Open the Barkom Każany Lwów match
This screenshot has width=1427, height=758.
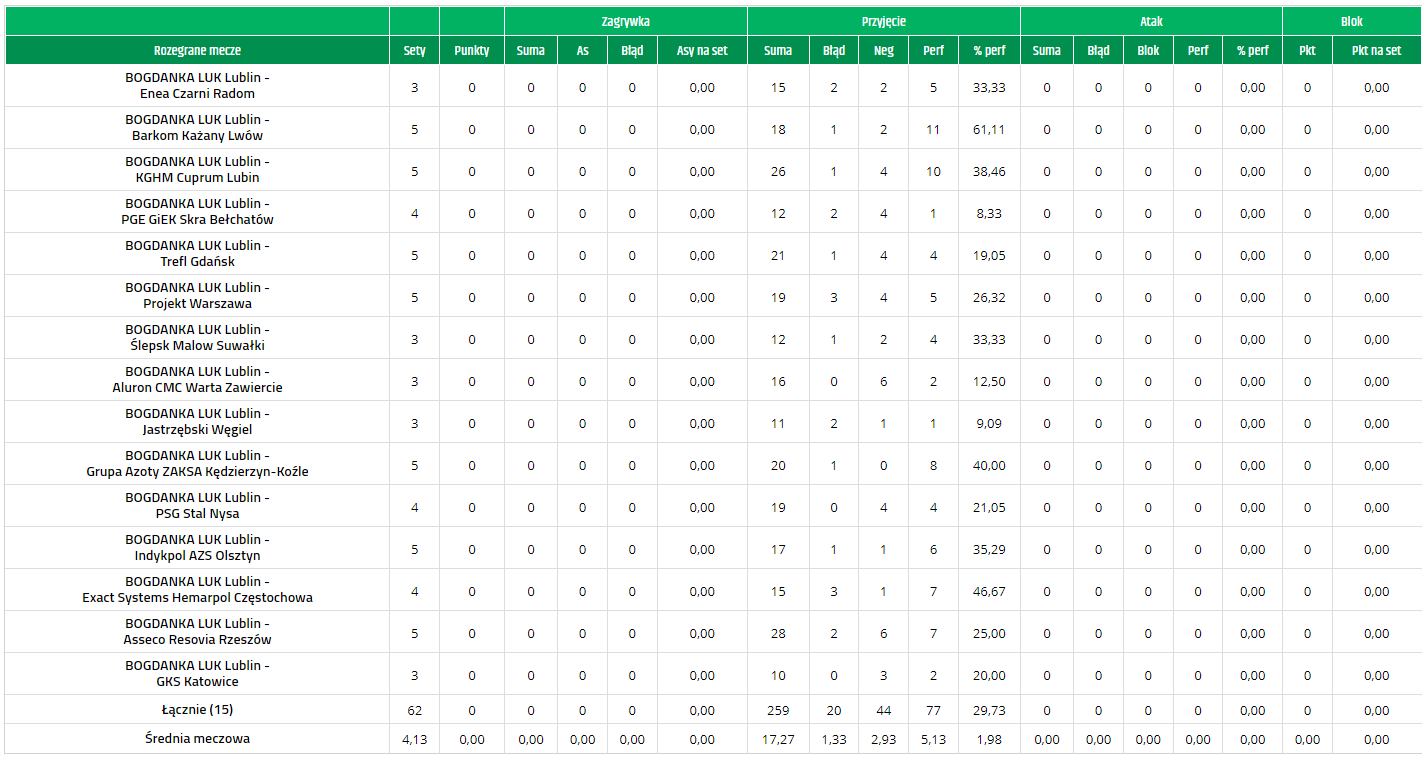click(197, 128)
